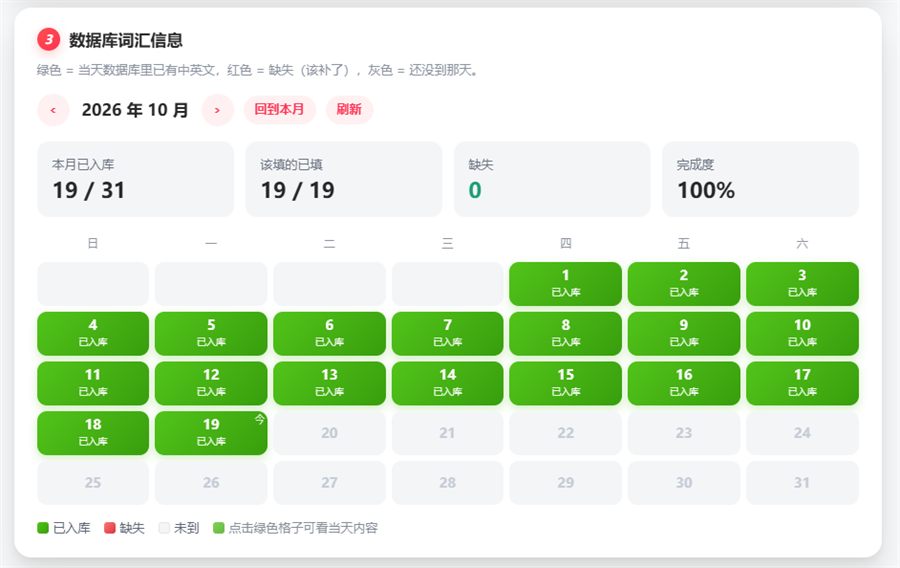Open today's cell, day 19
This screenshot has width=900, height=568.
pyautogui.click(x=211, y=433)
